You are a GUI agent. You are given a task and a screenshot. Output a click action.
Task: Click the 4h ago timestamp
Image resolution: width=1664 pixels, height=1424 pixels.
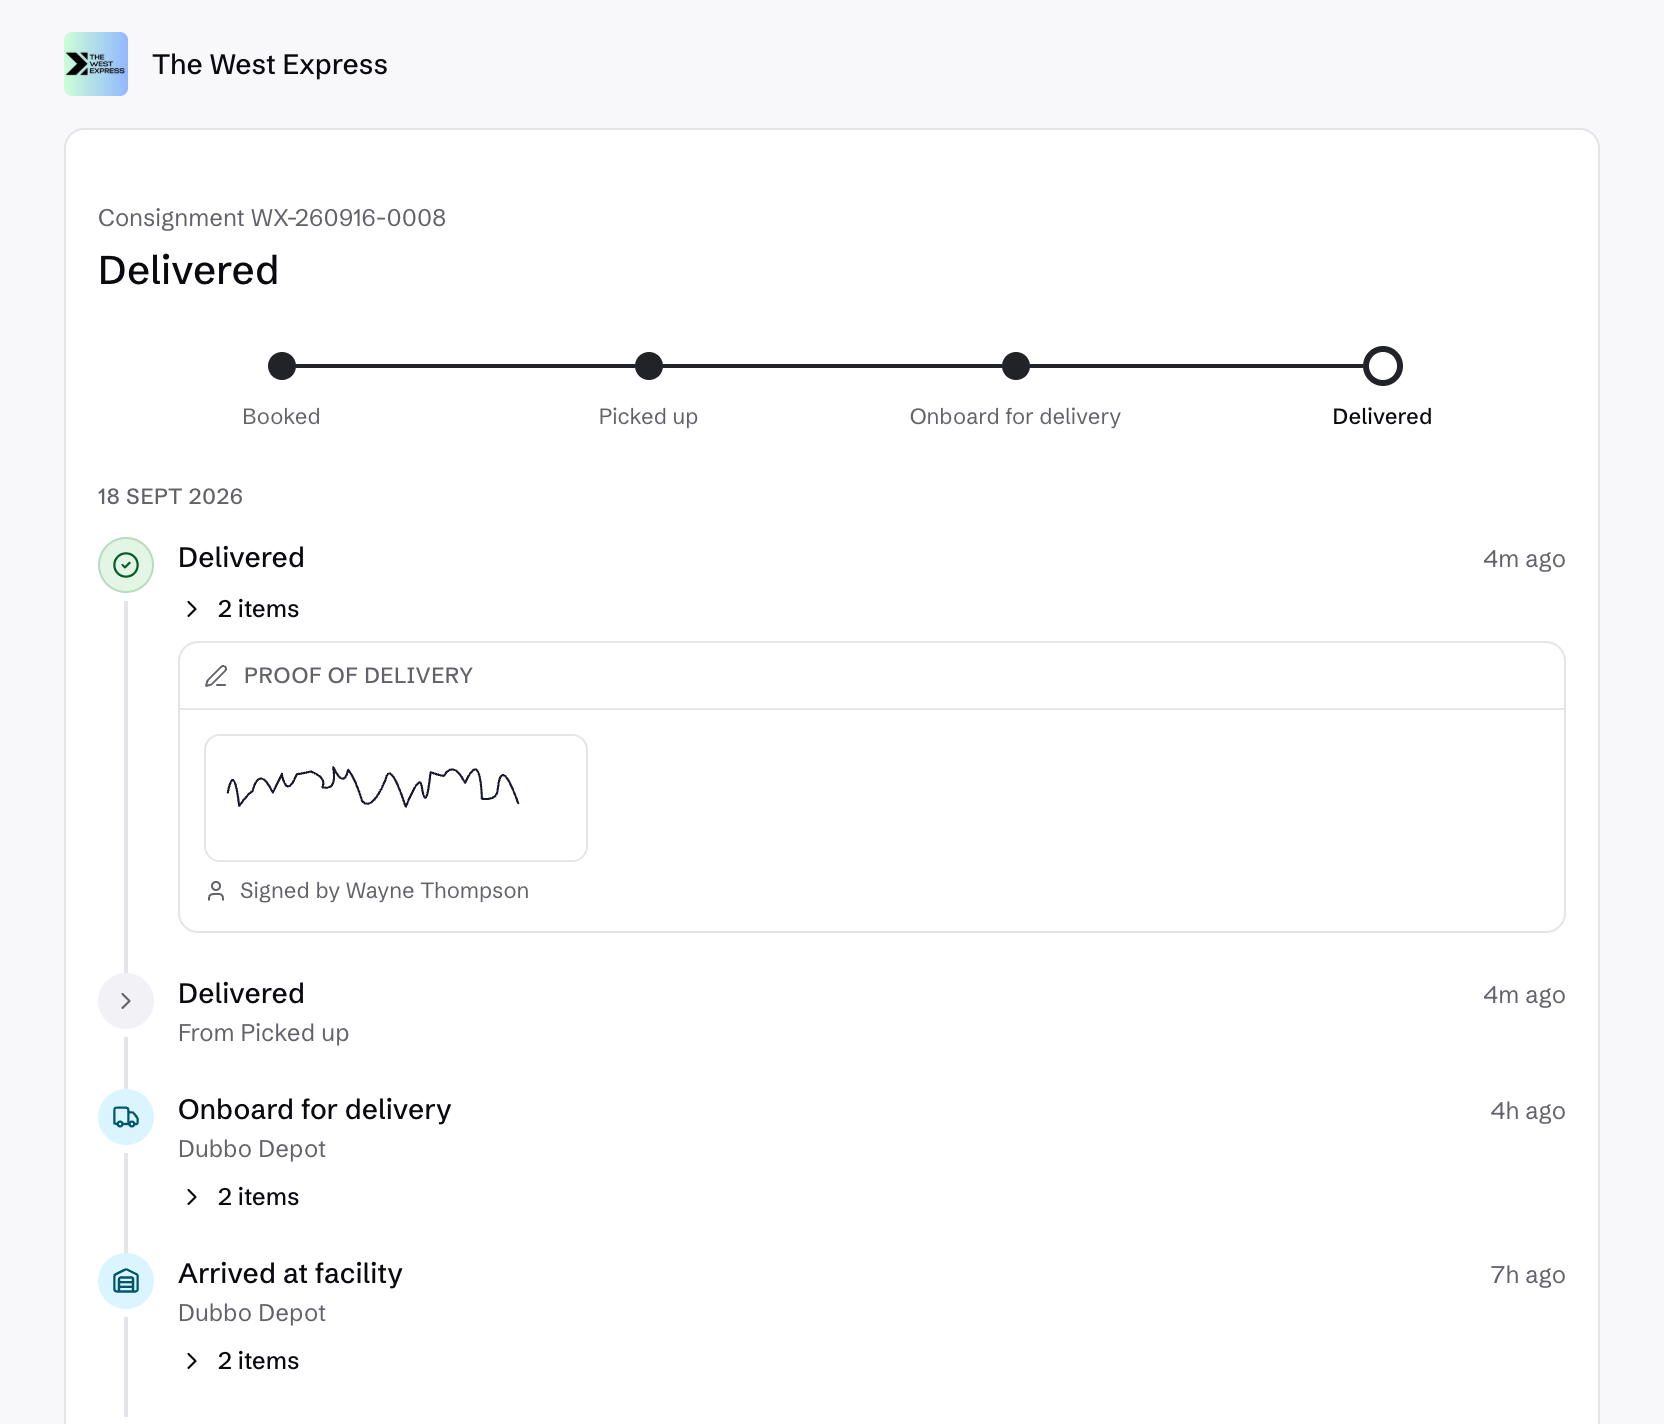1528,1111
